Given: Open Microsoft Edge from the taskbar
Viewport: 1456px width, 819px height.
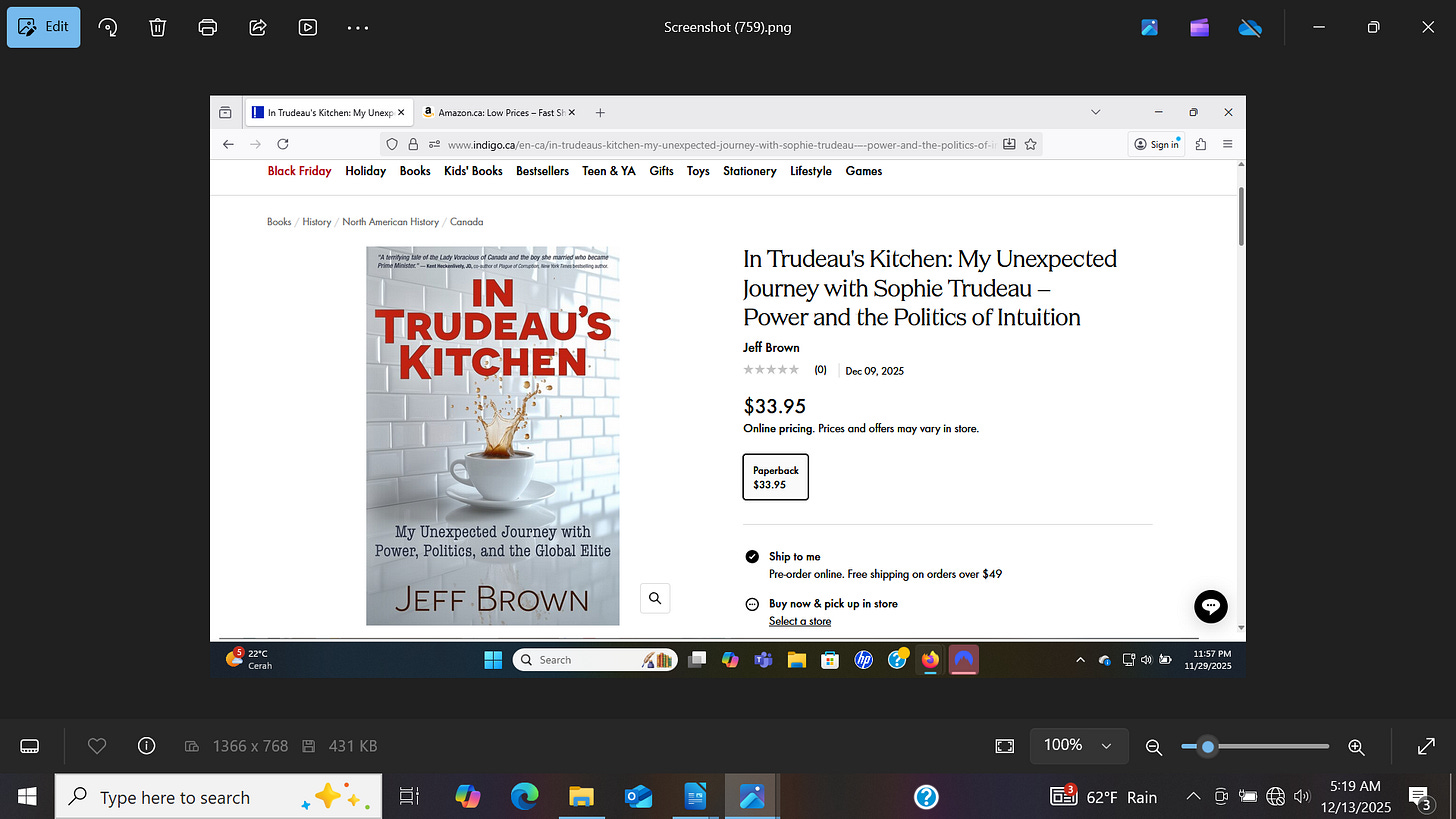Looking at the screenshot, I should (x=524, y=796).
